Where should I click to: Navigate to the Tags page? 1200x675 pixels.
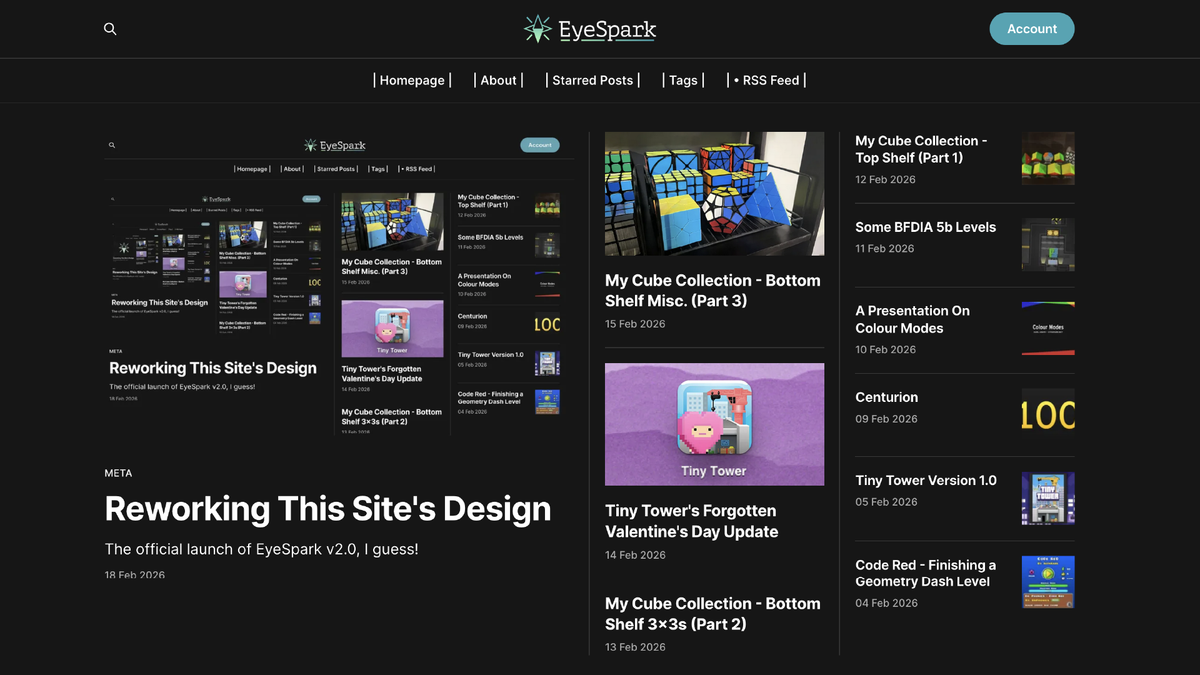[683, 80]
